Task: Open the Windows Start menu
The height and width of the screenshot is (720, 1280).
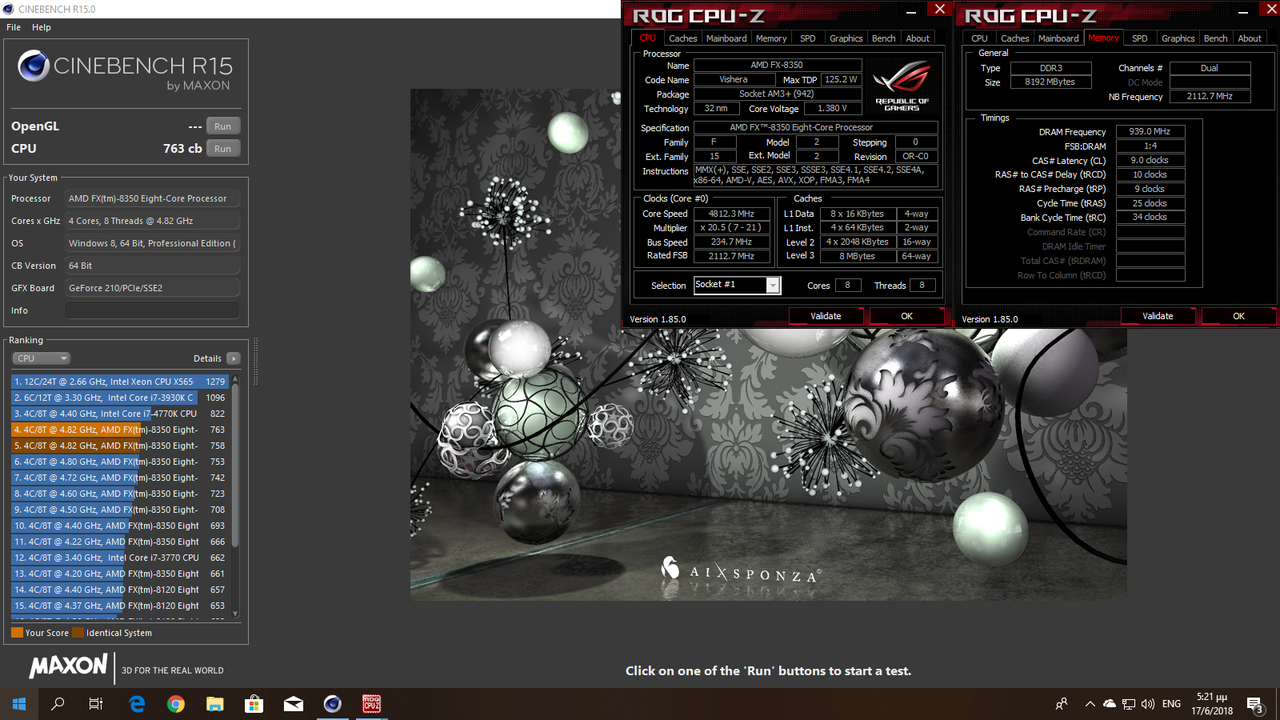Action: [x=19, y=704]
